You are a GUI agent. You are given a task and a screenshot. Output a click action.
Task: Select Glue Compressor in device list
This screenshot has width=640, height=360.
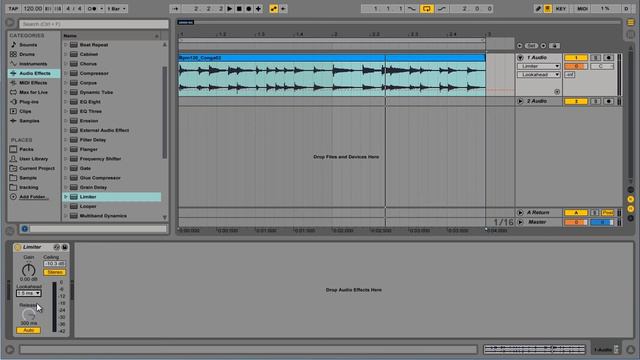[100, 178]
